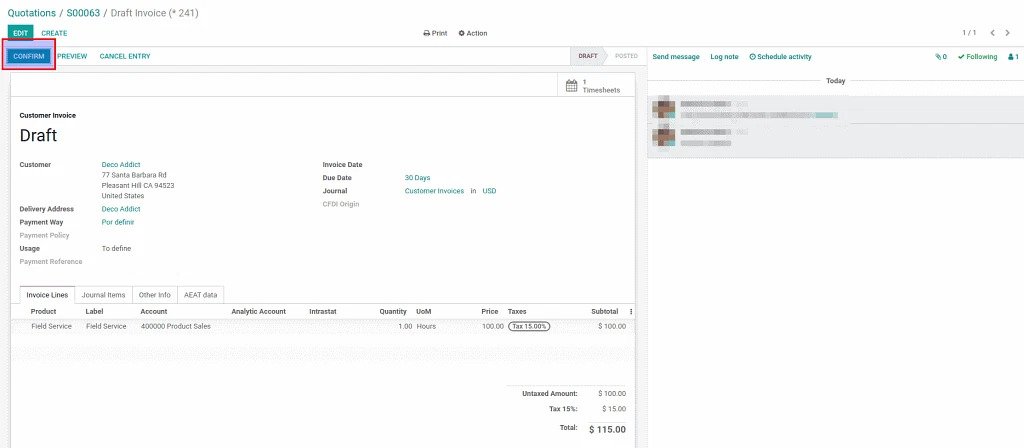This screenshot has height=448, width=1024.
Task: Switch to Journal Items tab
Action: [x=103, y=295]
